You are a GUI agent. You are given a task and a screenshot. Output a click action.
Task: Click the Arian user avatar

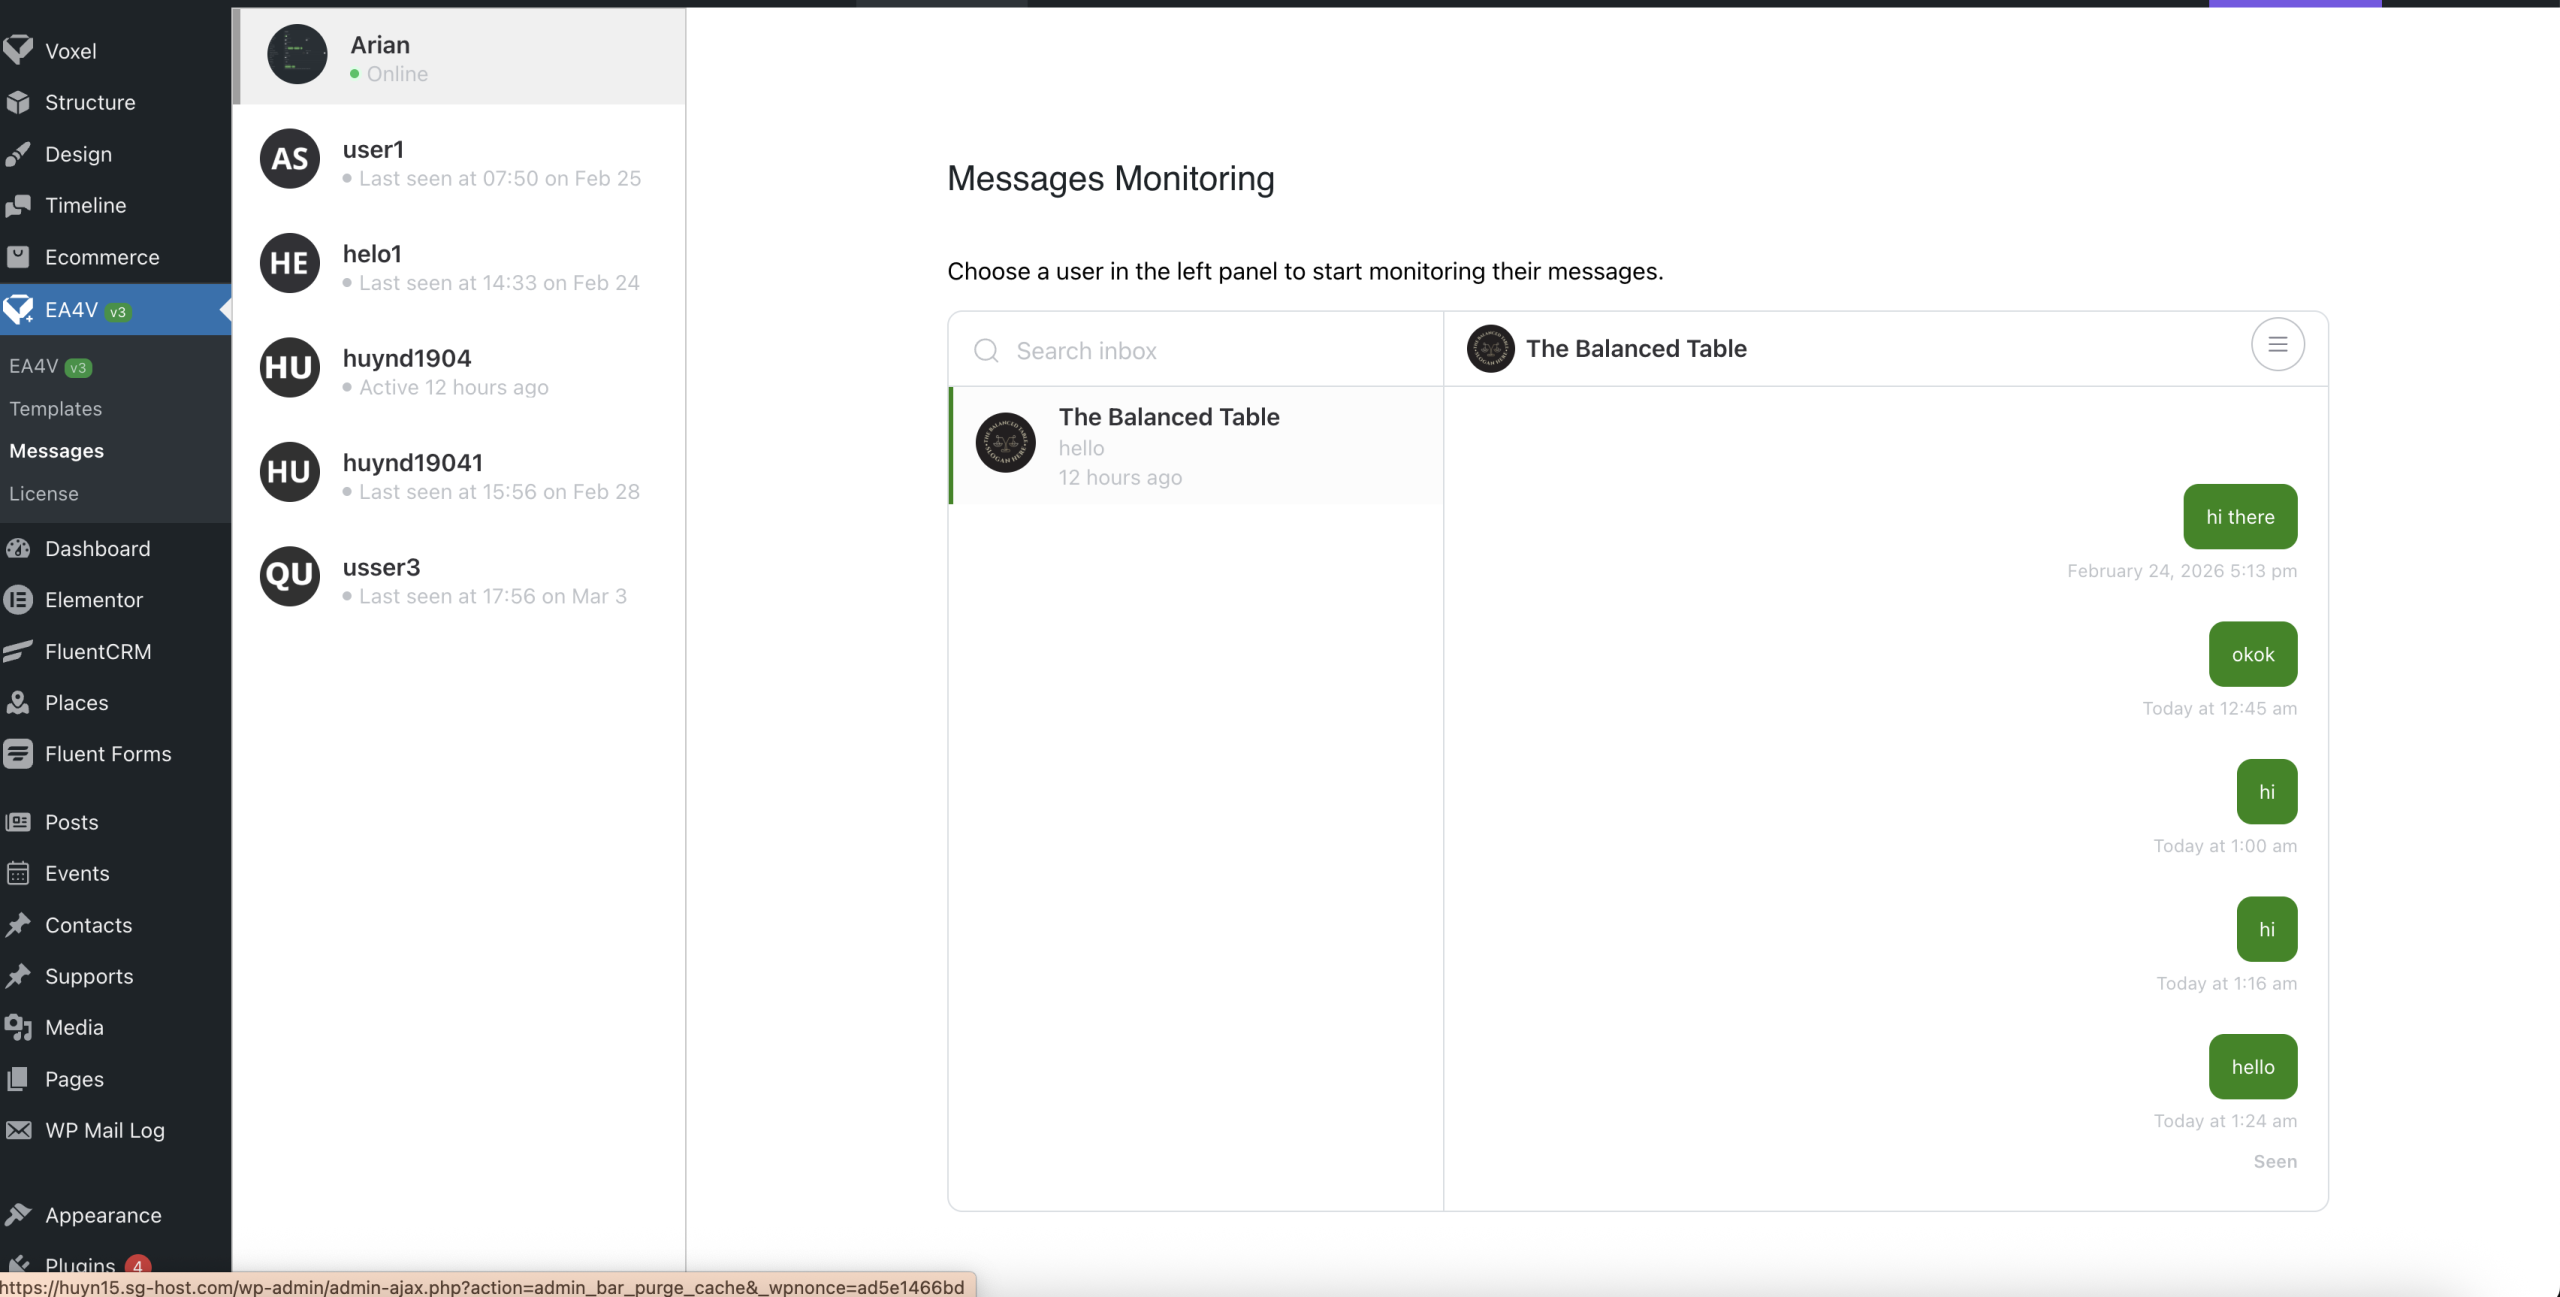[297, 55]
